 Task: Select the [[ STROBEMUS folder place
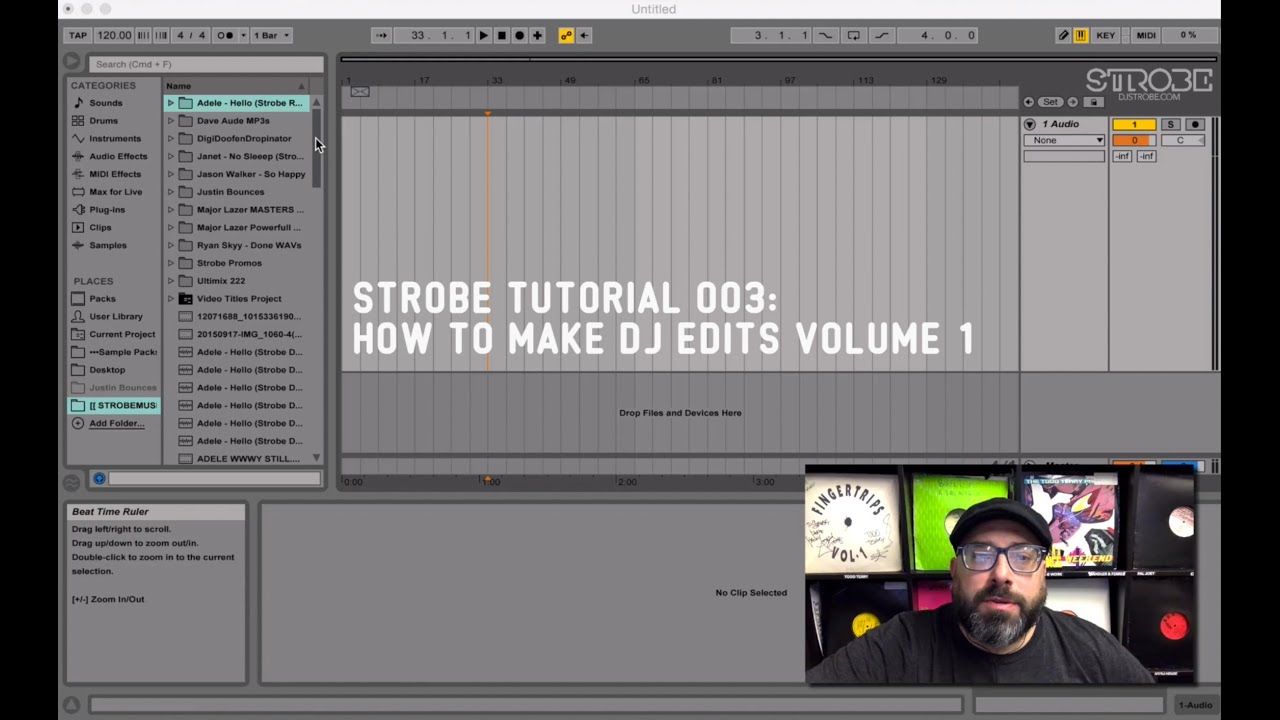(114, 405)
